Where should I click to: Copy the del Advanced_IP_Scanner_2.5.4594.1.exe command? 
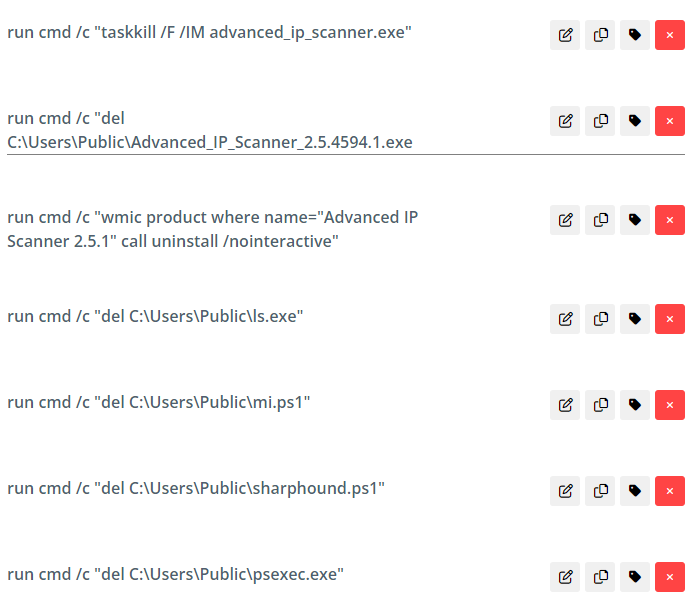pos(600,121)
